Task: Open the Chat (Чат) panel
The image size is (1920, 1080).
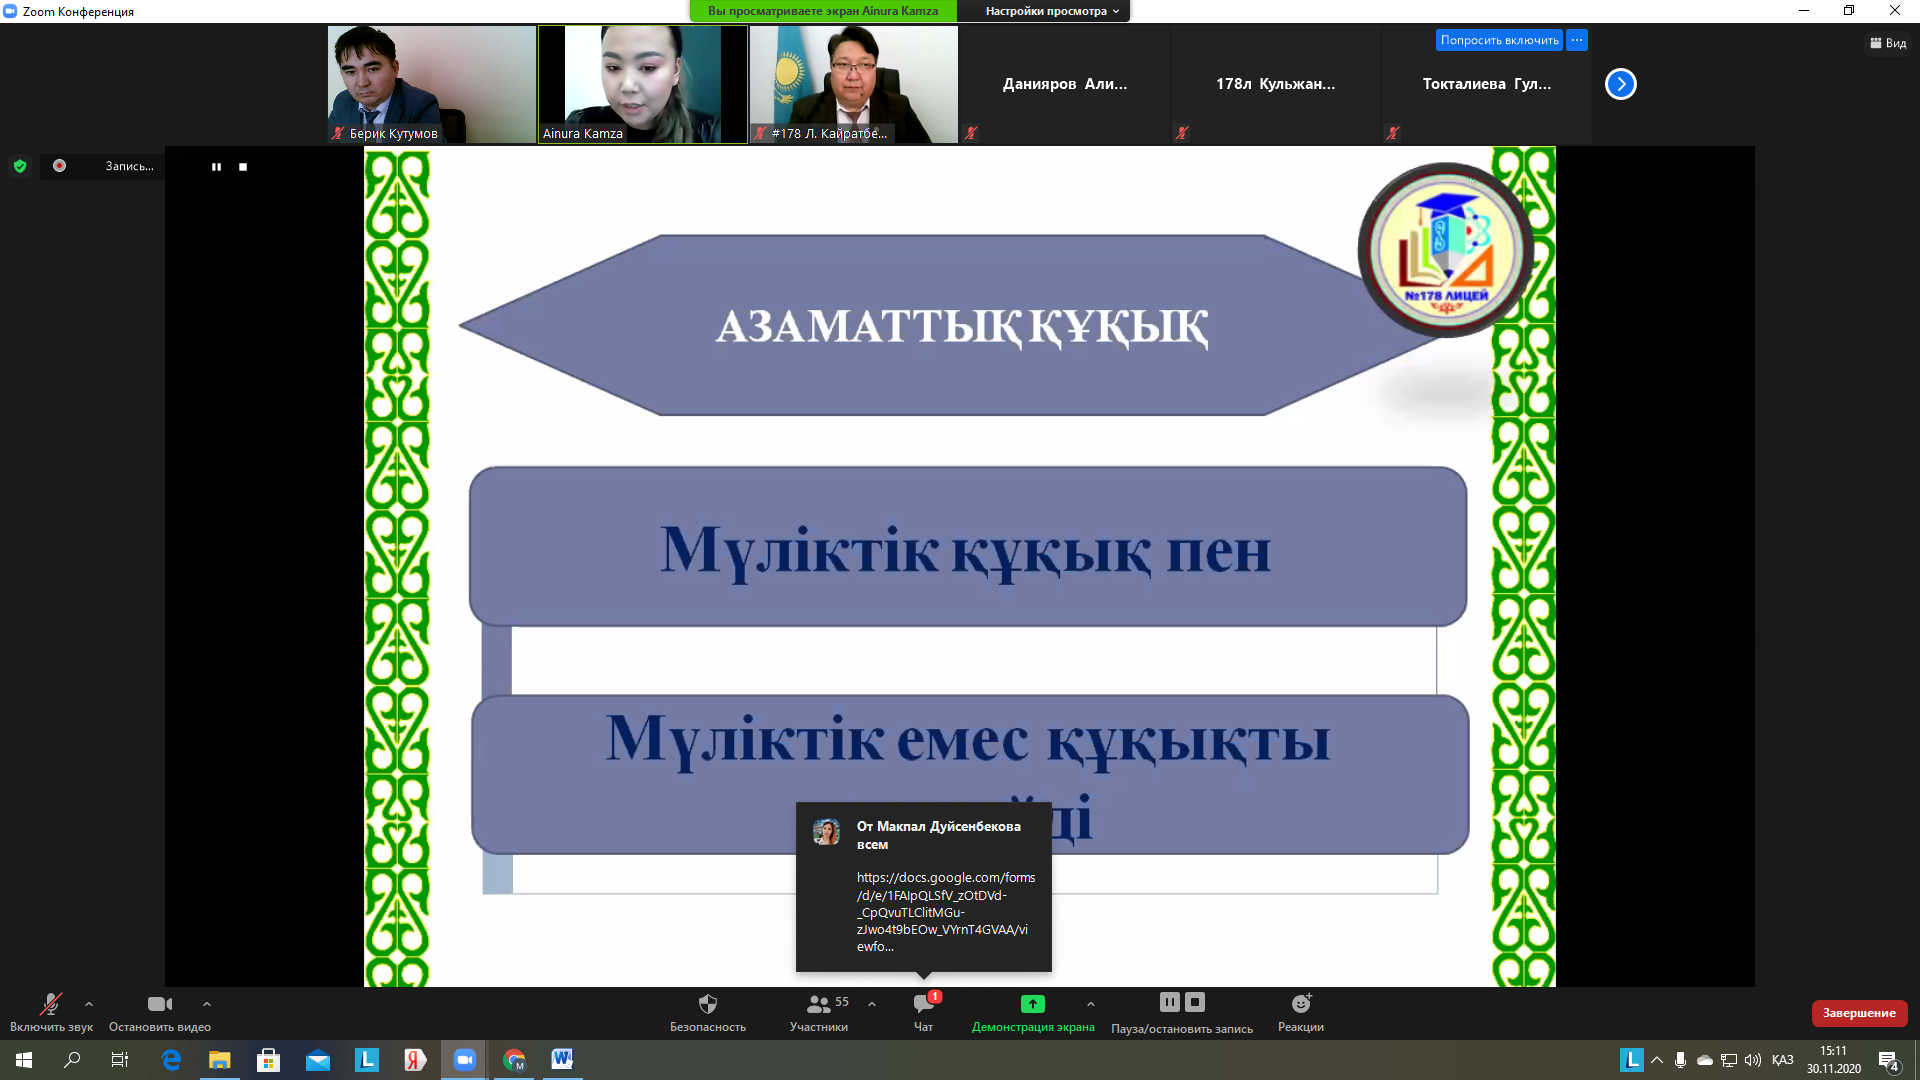Action: point(923,1004)
